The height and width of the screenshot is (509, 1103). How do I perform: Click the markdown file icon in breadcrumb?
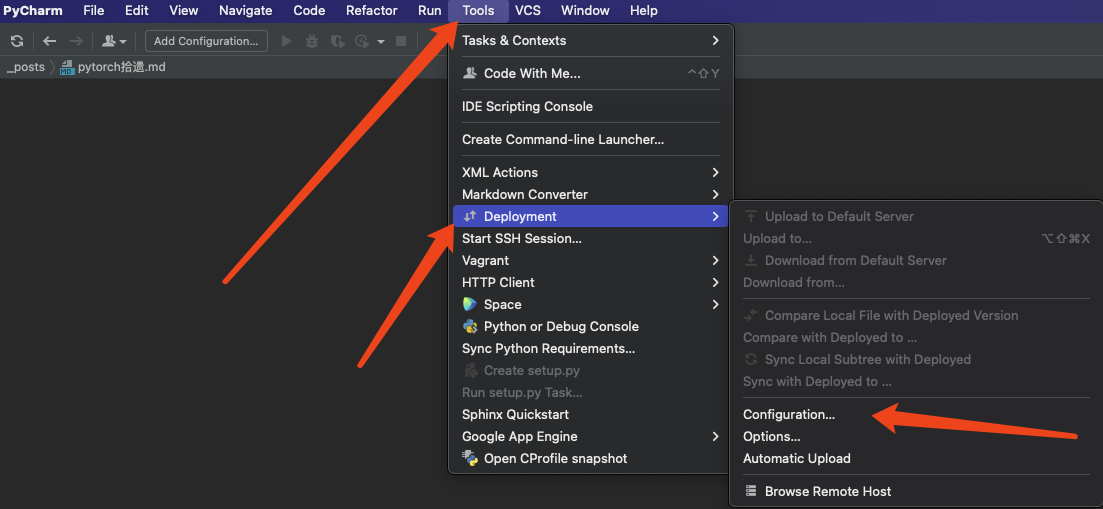coord(67,67)
